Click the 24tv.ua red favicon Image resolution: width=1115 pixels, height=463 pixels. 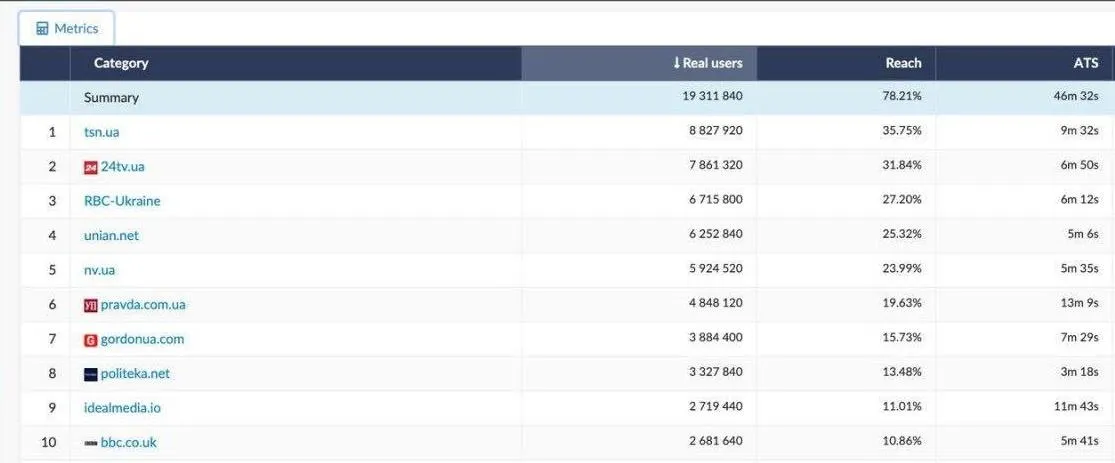click(x=91, y=167)
